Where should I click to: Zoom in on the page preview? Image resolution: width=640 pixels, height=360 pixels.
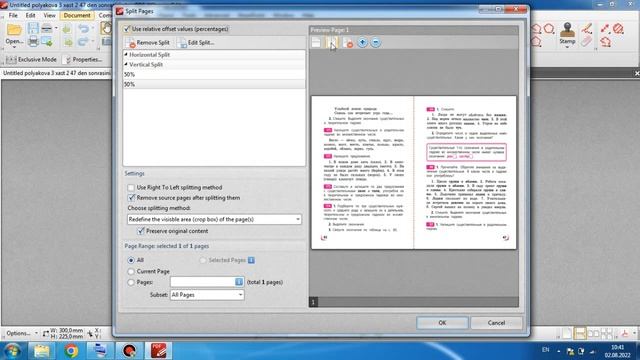pos(362,42)
